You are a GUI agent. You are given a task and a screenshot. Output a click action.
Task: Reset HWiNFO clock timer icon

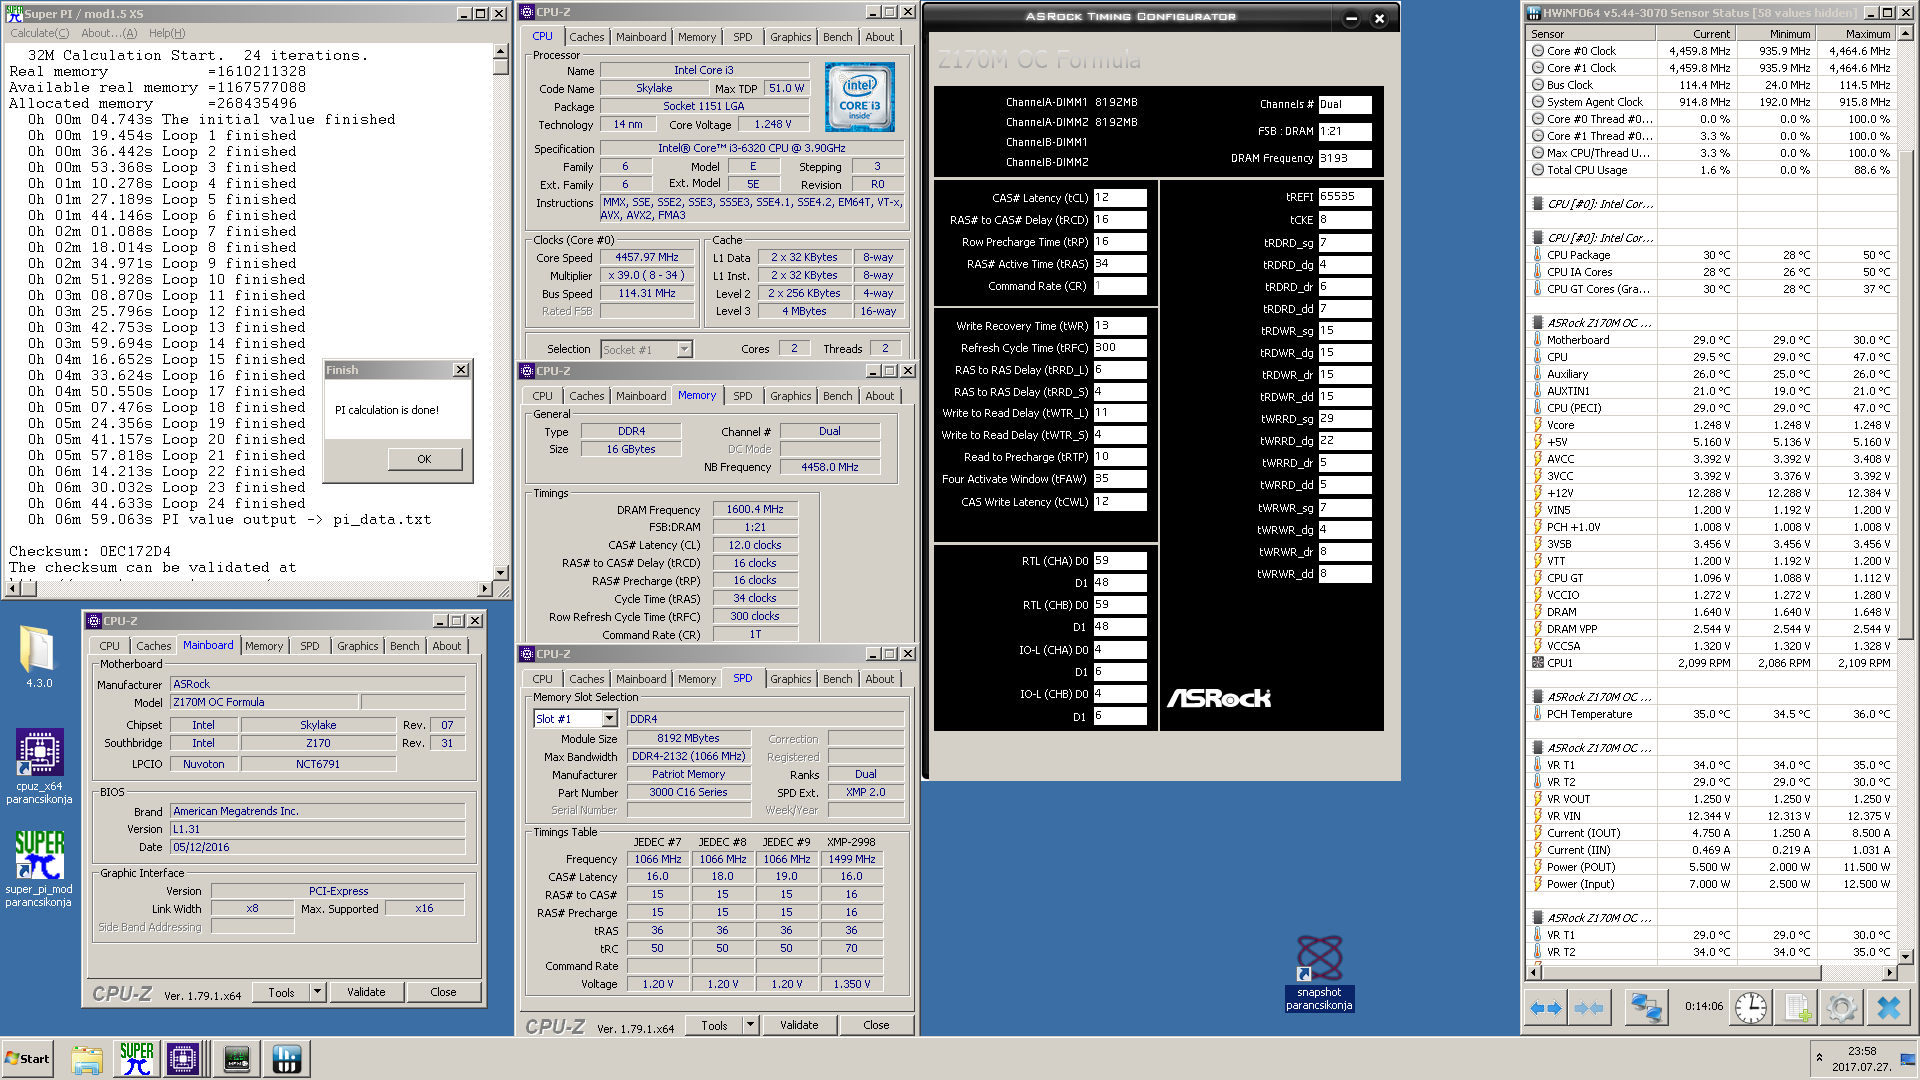click(x=1751, y=1008)
